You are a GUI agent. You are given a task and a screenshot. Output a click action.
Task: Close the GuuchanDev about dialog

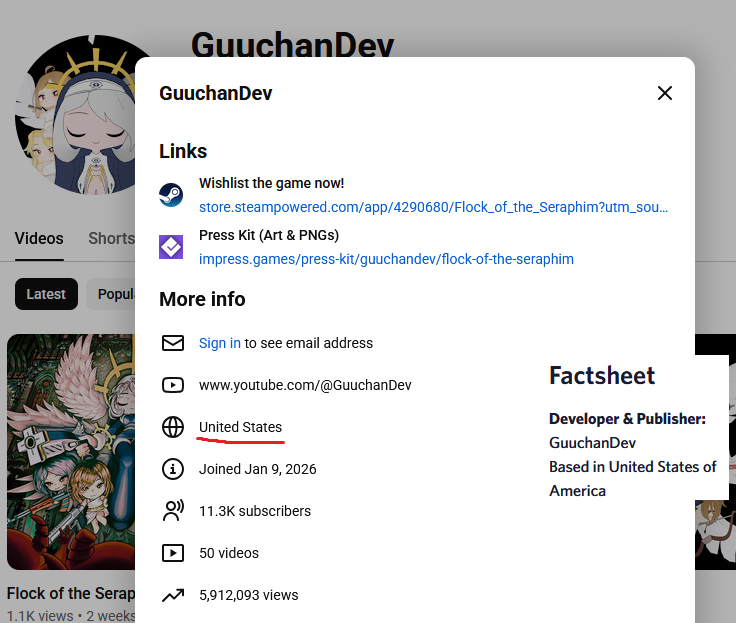click(x=665, y=93)
